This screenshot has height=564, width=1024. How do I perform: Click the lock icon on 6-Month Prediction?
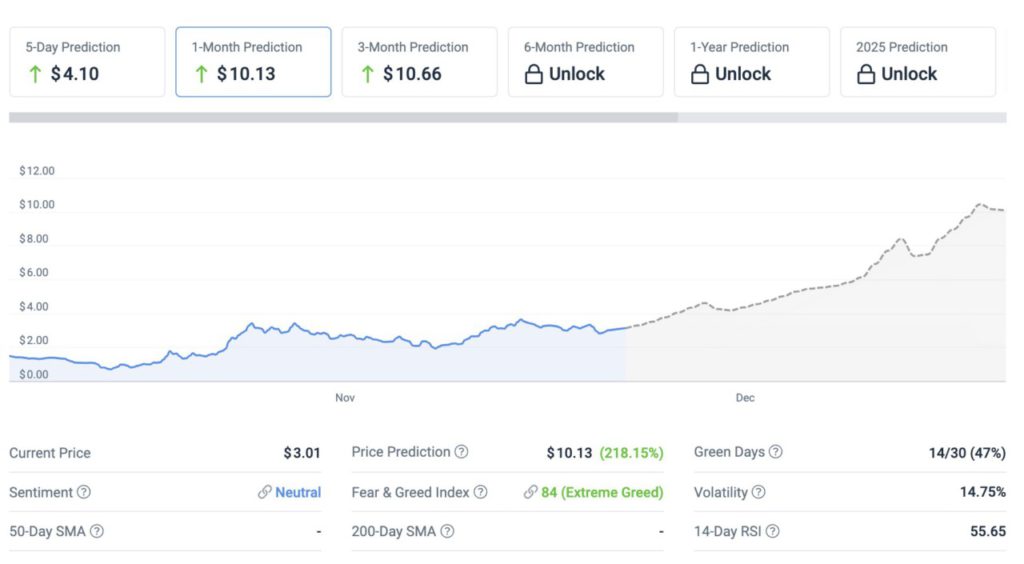[x=534, y=74]
